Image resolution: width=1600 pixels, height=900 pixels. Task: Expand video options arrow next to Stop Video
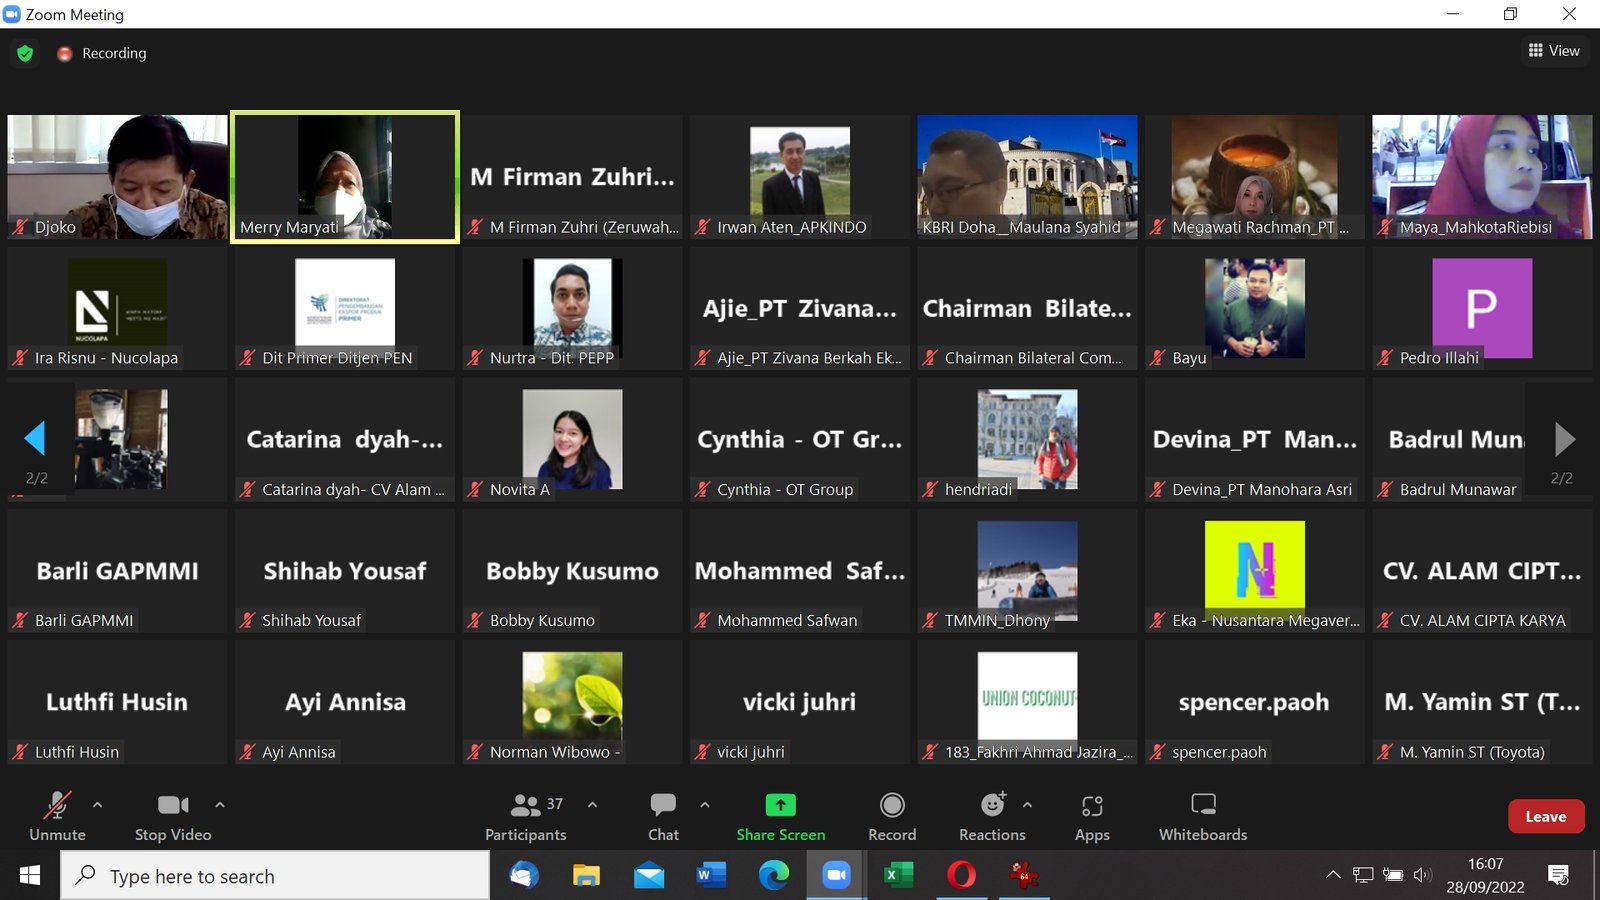pyautogui.click(x=220, y=804)
